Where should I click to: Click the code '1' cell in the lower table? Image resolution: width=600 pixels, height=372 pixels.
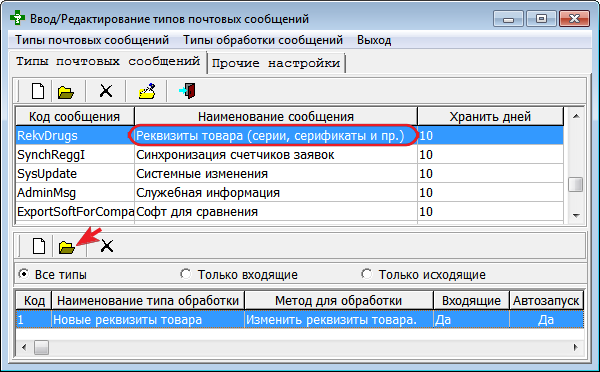(x=34, y=320)
